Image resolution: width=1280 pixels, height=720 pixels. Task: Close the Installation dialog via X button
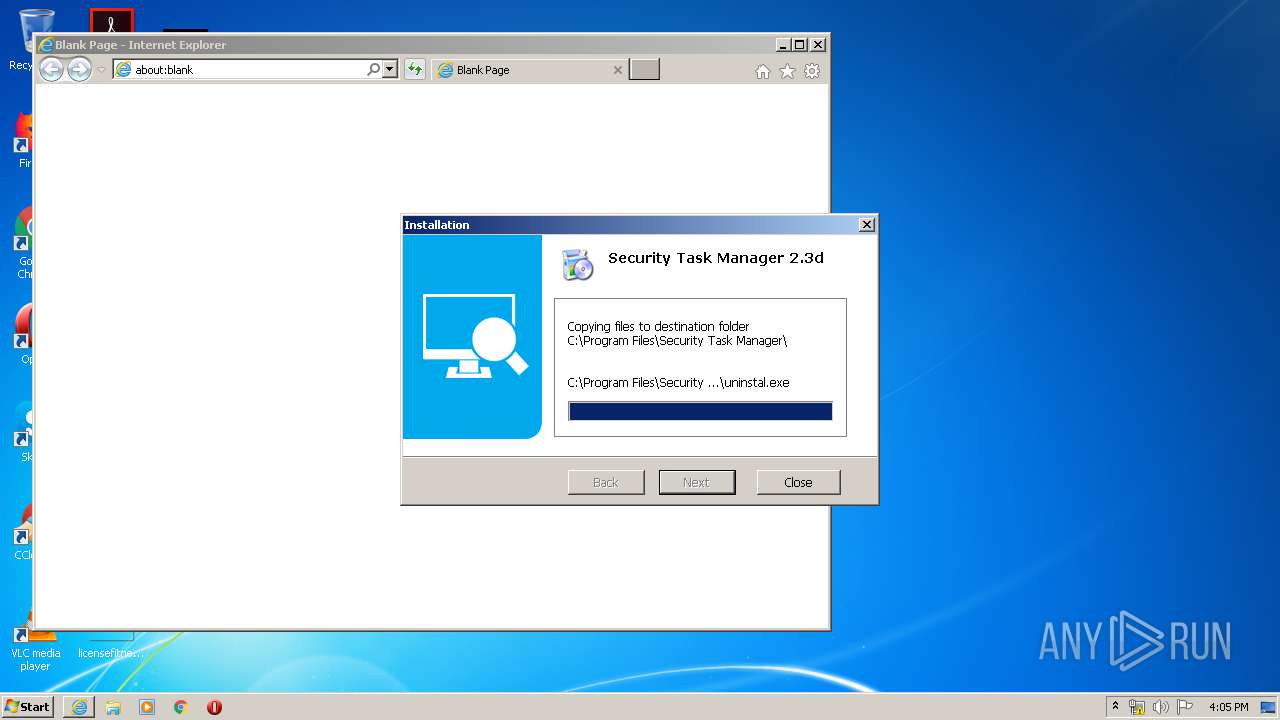[866, 225]
